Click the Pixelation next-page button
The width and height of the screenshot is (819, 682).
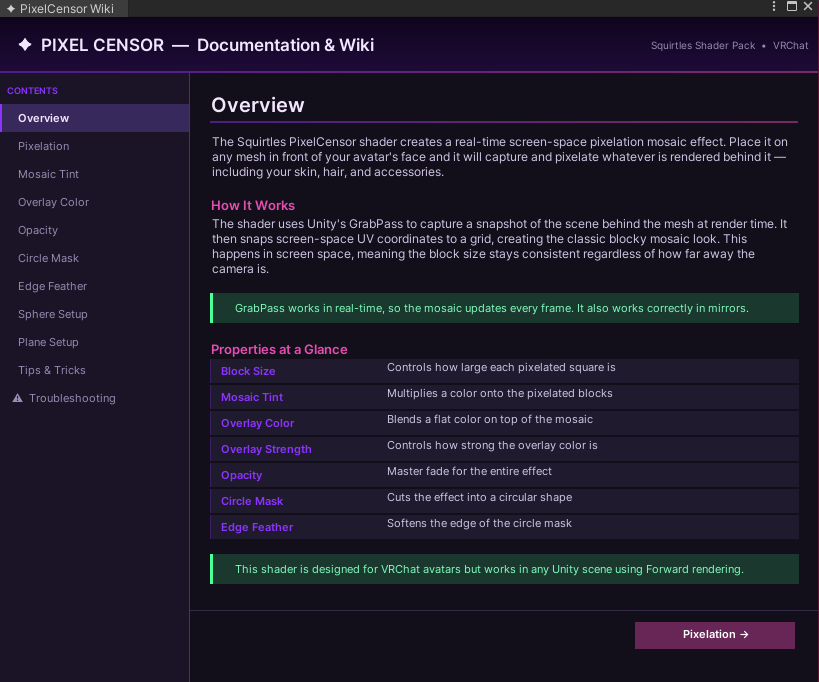coord(715,635)
